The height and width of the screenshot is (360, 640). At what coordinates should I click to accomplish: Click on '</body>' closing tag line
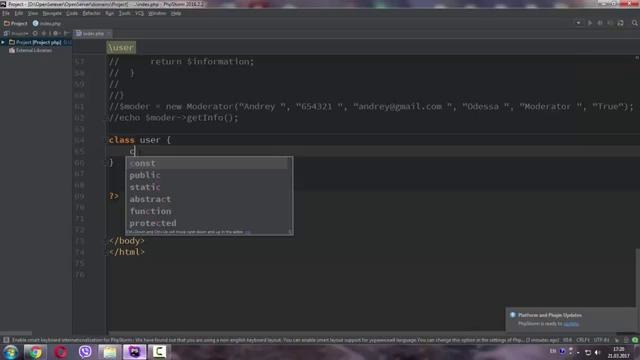point(127,241)
